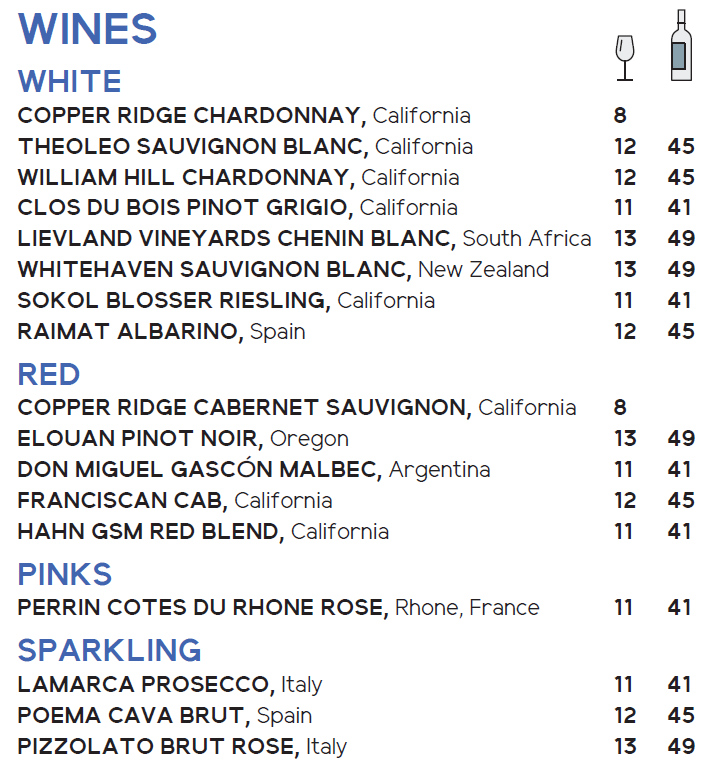
Task: Click the wine bottle icon
Action: (x=681, y=46)
